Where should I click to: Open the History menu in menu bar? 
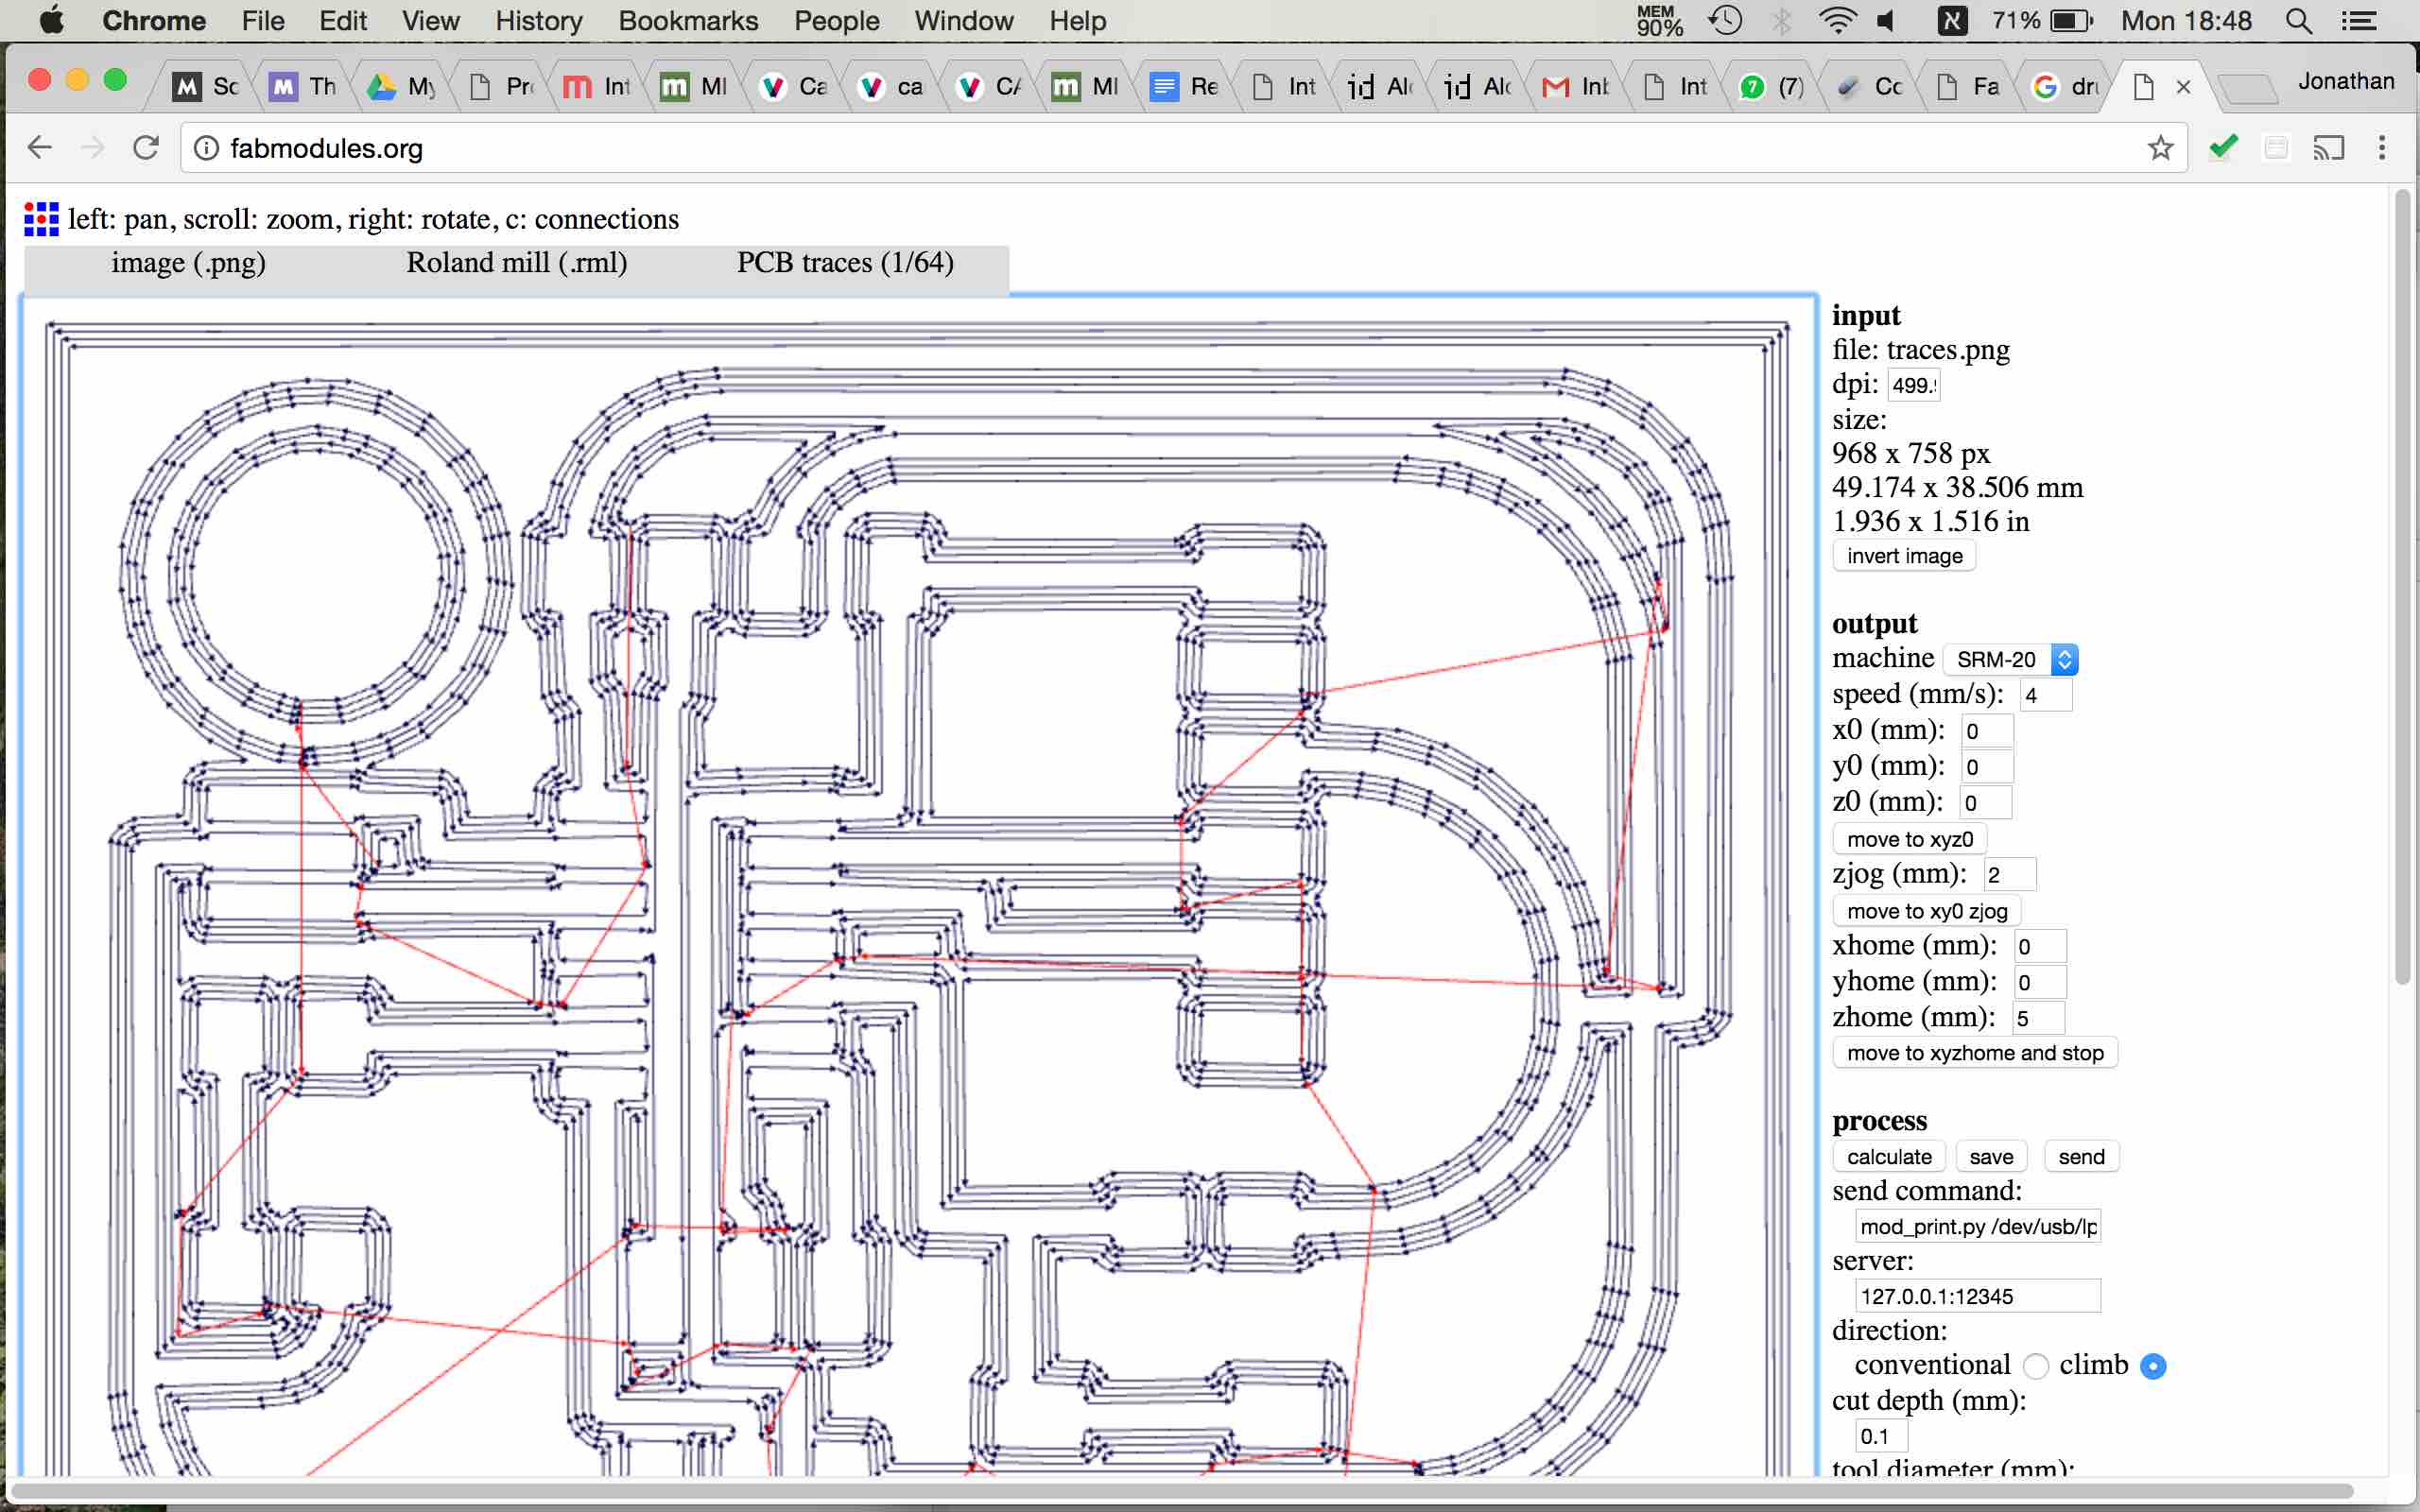pyautogui.click(x=538, y=21)
